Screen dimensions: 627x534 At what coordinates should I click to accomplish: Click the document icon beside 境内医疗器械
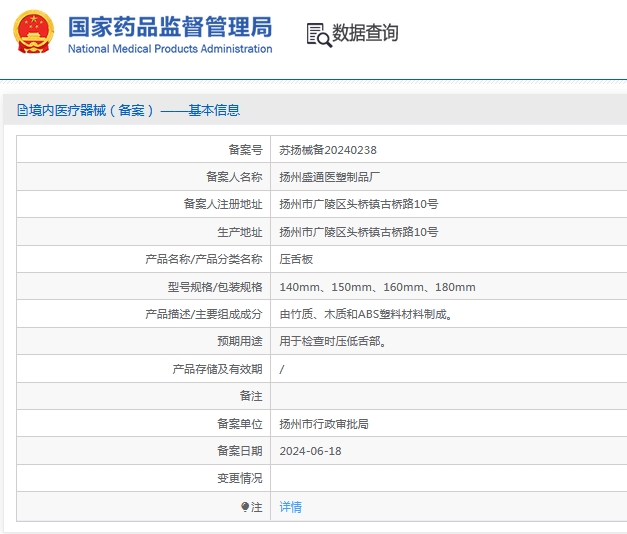pyautogui.click(x=22, y=110)
